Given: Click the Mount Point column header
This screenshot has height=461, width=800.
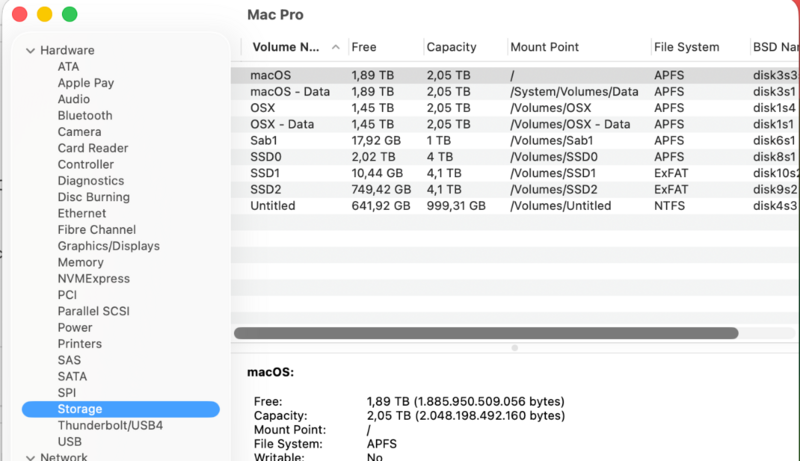Looking at the screenshot, I should point(544,47).
